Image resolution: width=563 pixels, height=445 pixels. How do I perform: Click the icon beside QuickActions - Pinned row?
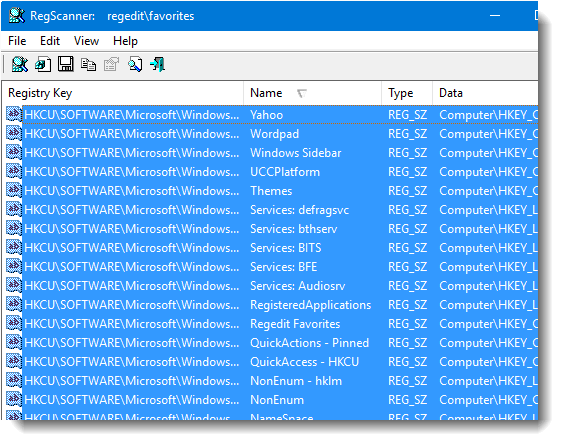click(x=14, y=343)
